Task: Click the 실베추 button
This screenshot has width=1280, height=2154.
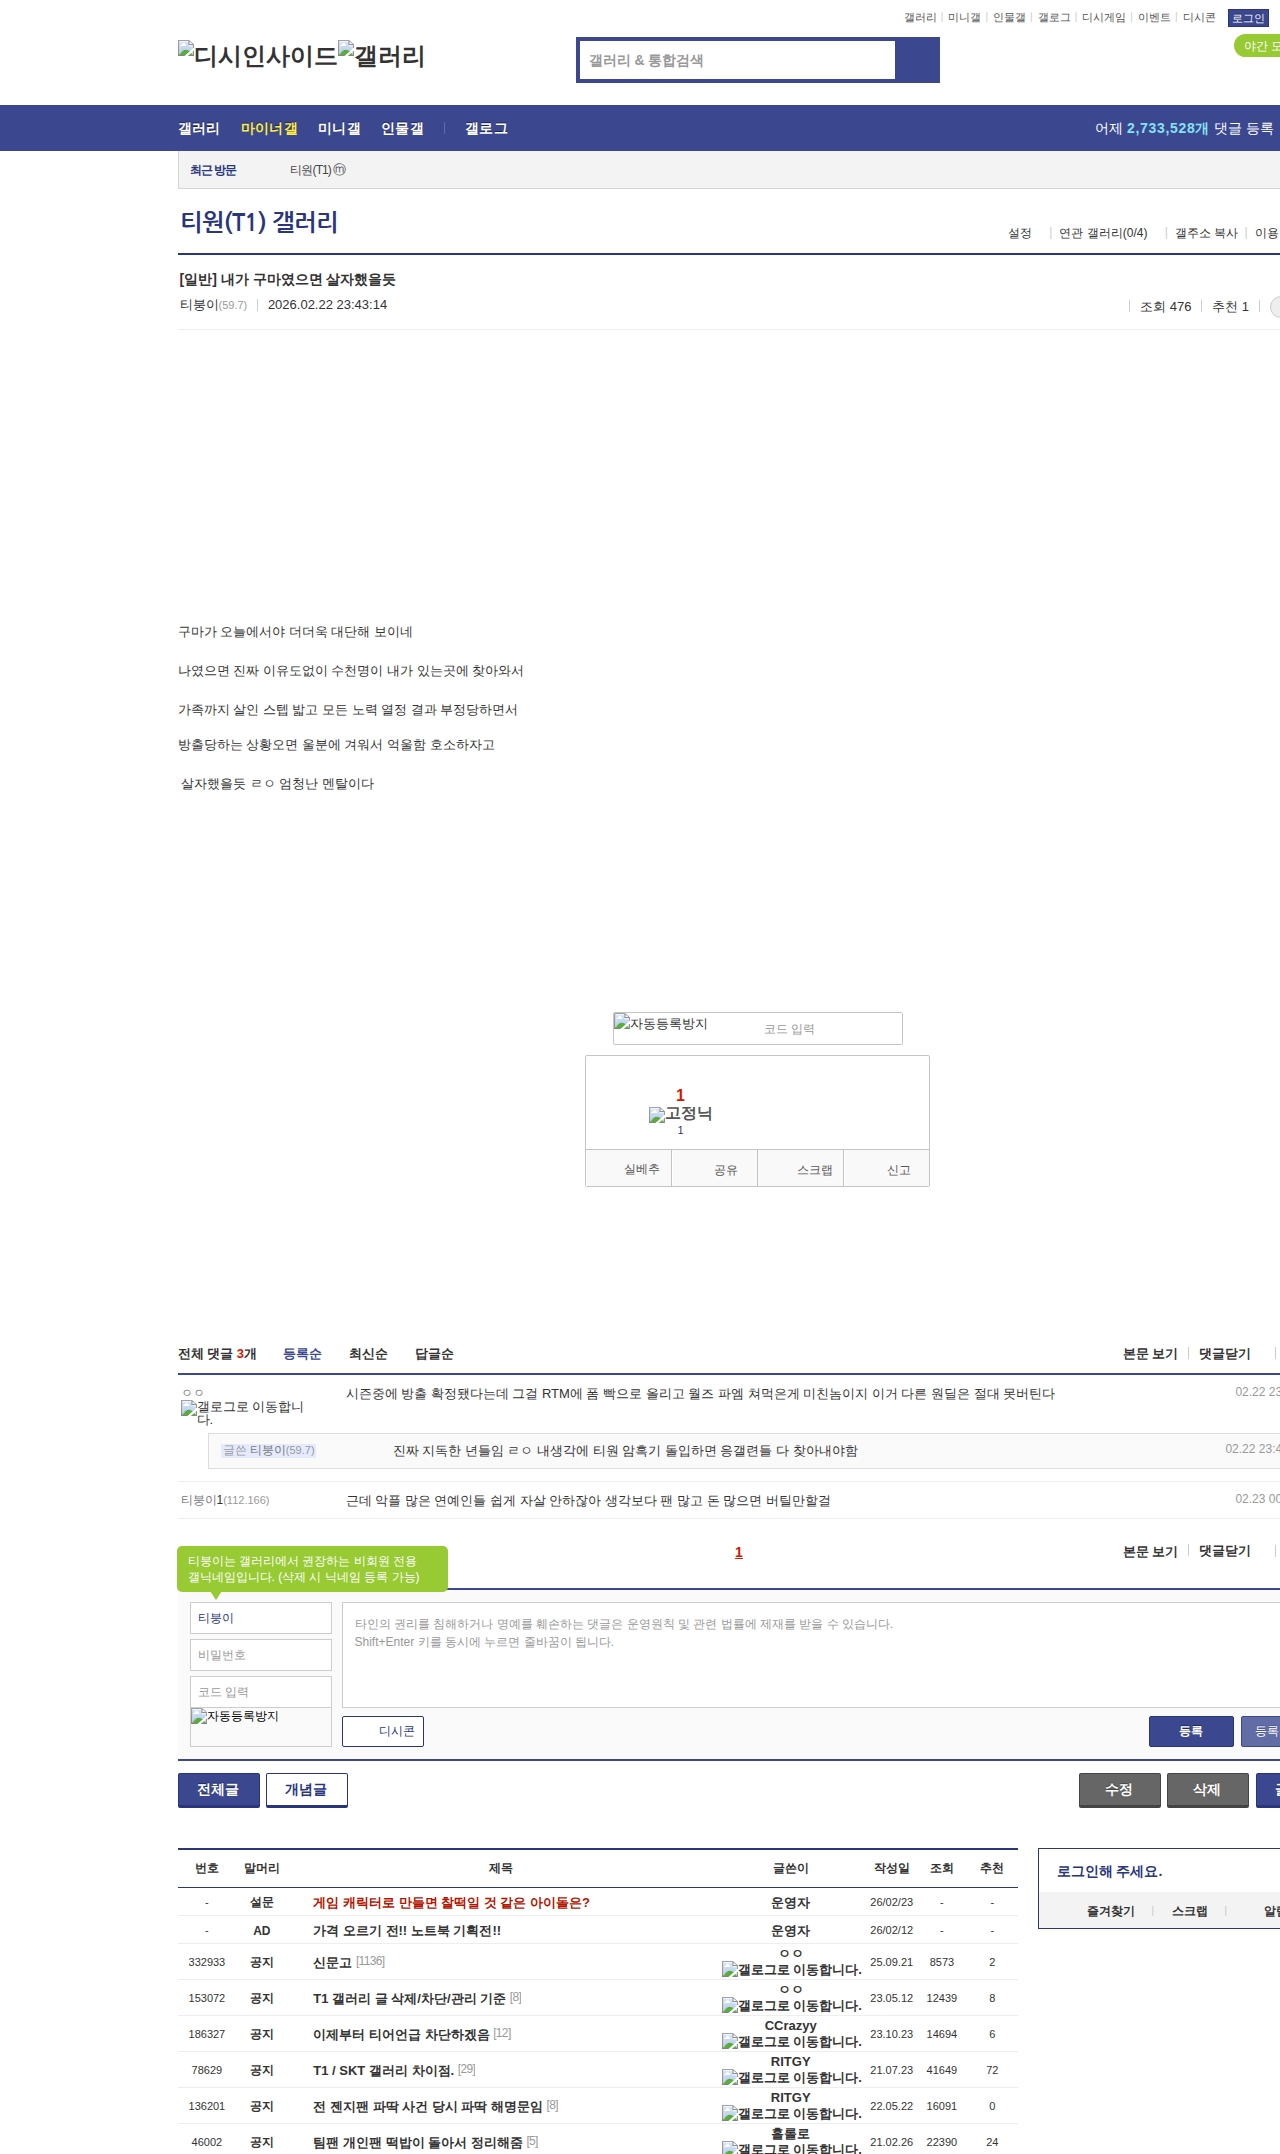Action: pyautogui.click(x=629, y=1169)
